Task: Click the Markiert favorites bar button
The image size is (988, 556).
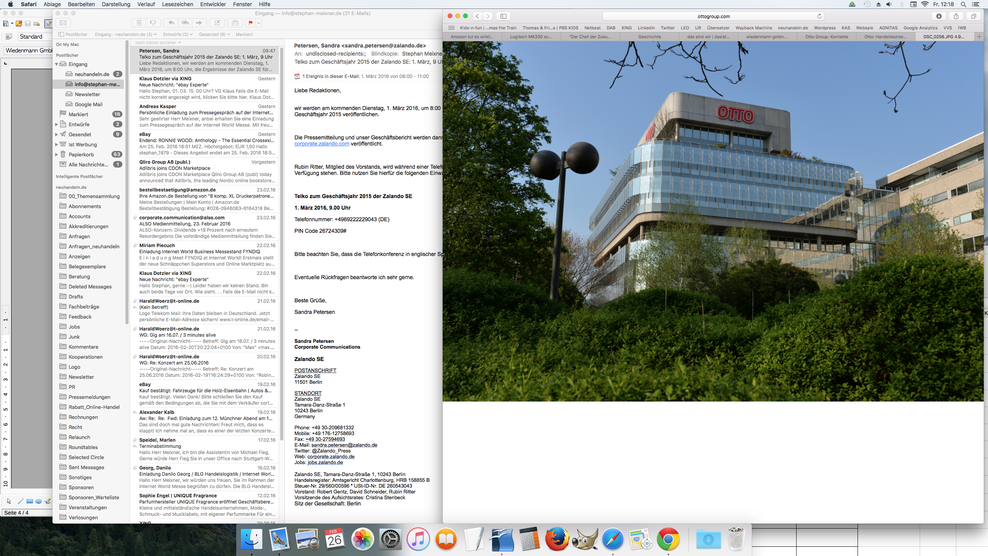Action: pos(244,34)
